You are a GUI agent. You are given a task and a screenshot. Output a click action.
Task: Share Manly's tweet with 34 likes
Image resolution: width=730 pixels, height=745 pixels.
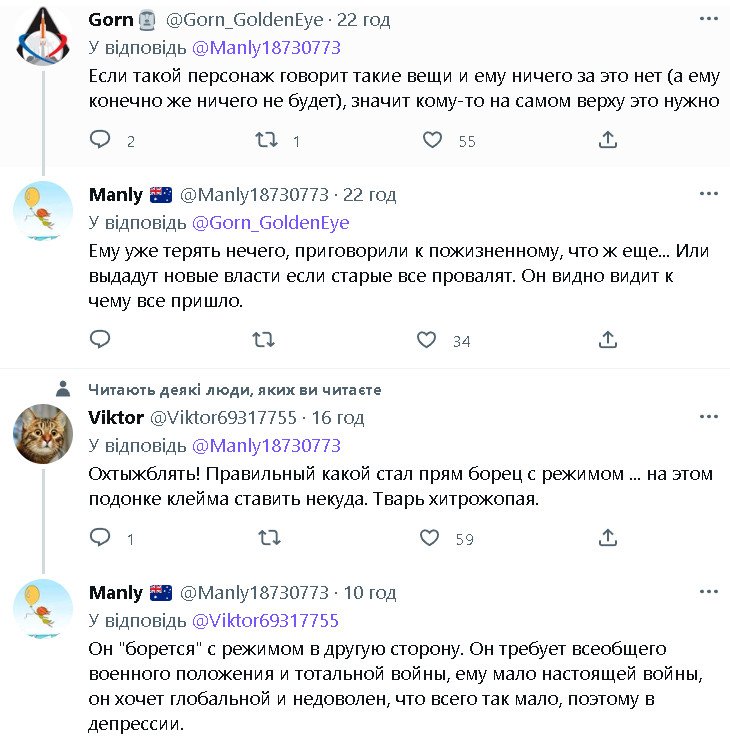(607, 340)
